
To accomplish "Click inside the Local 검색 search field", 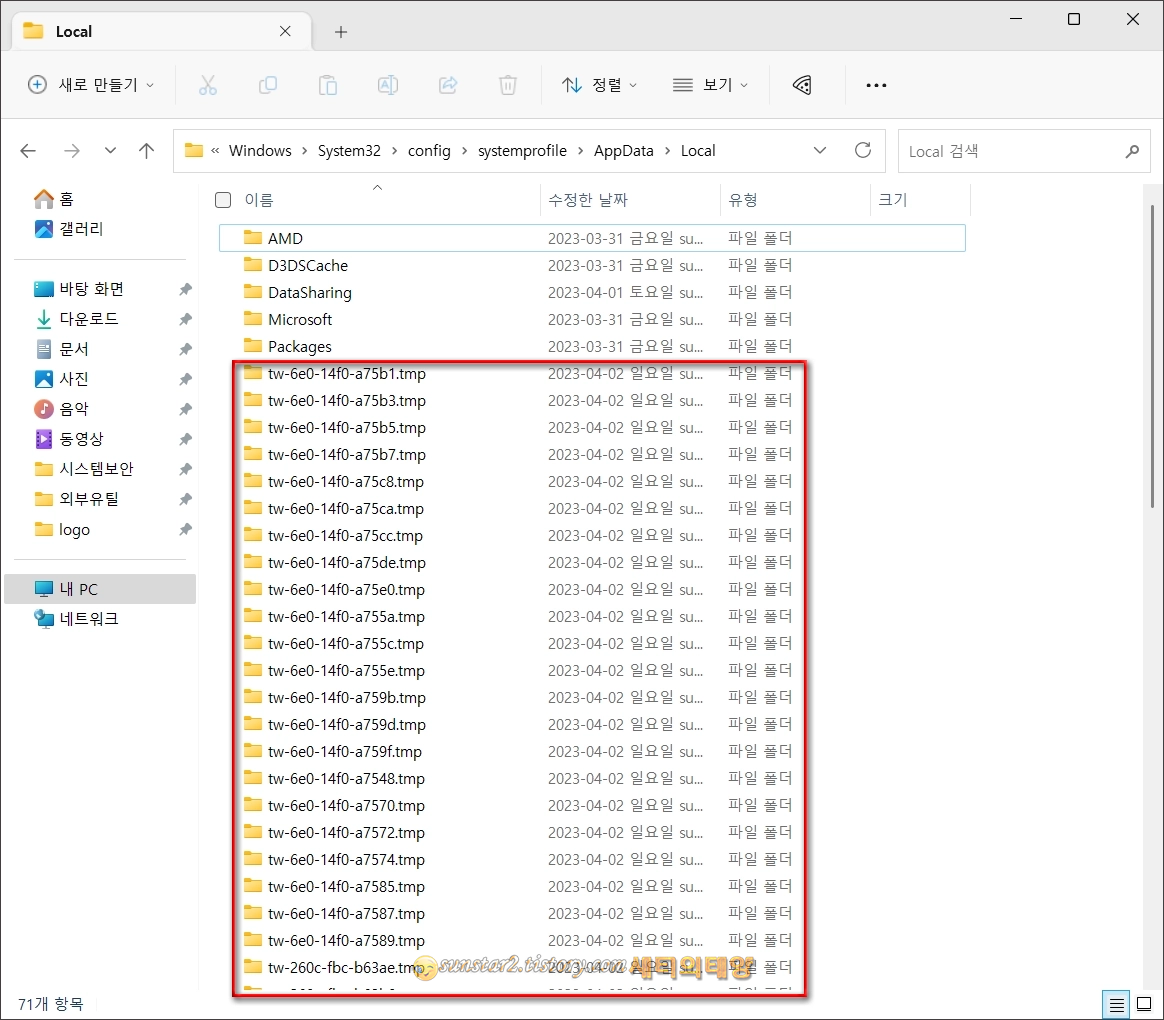I will [1010, 151].
